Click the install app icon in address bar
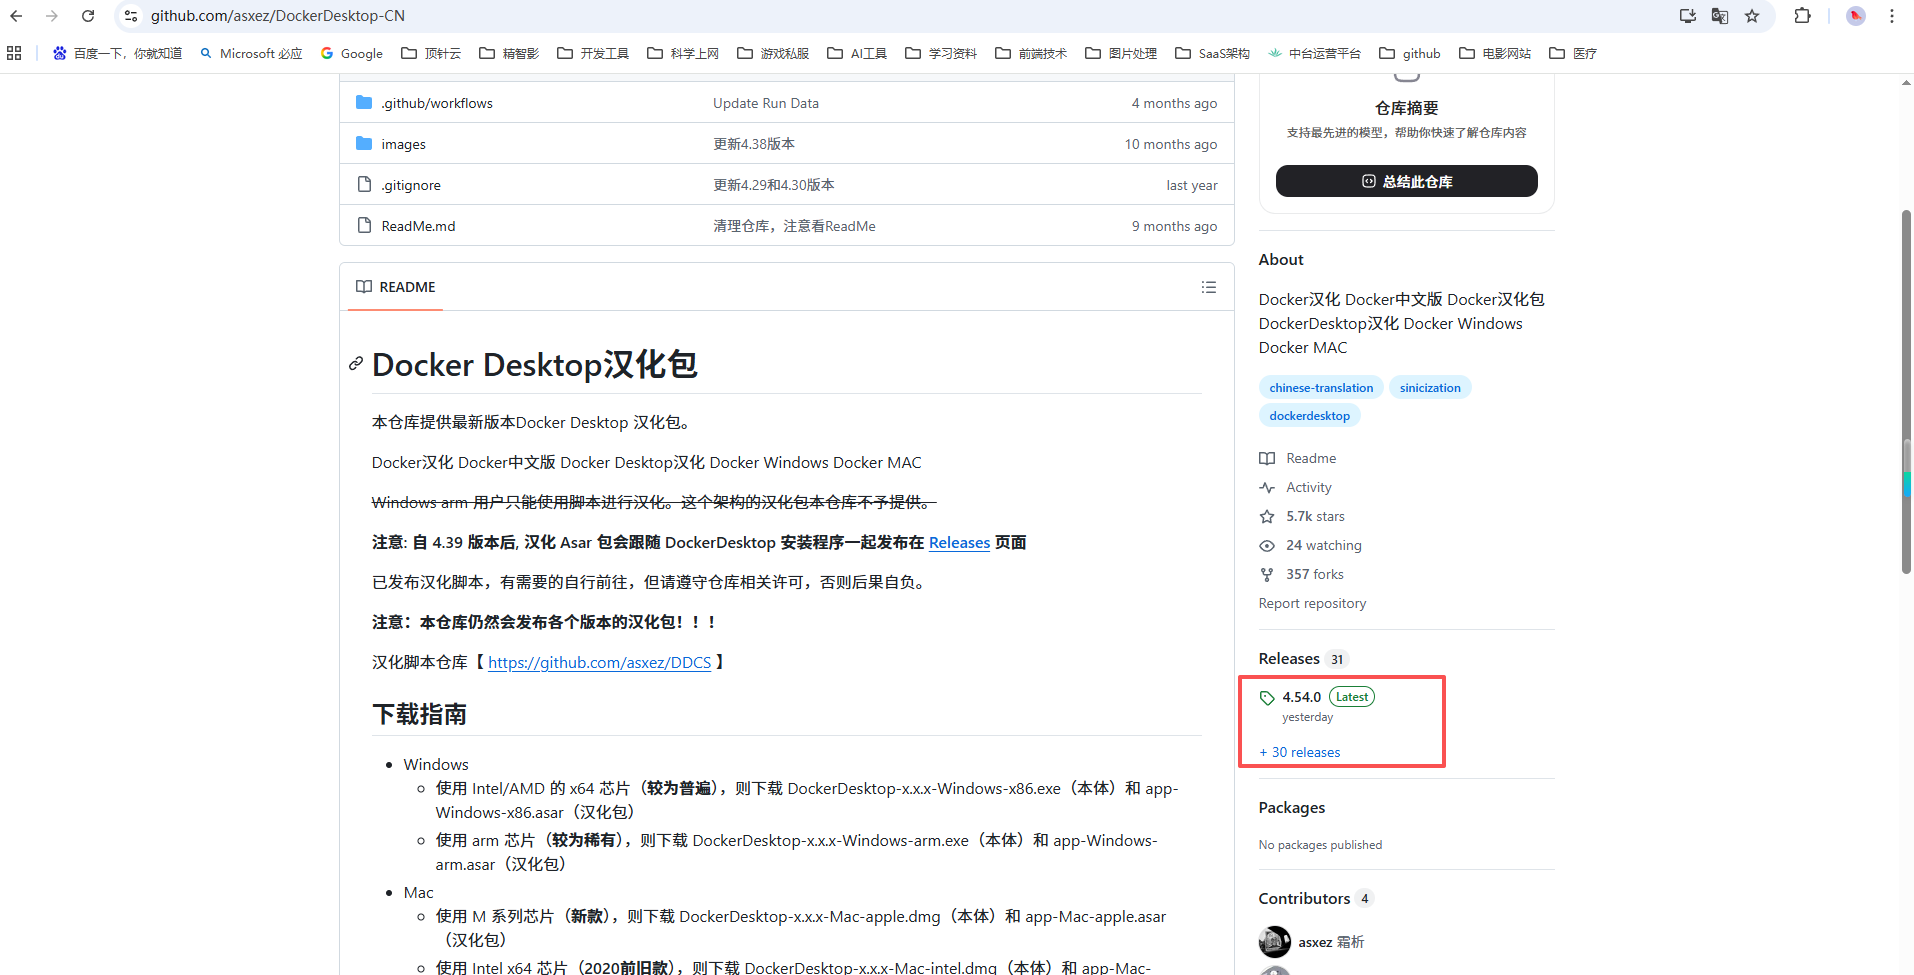The width and height of the screenshot is (1914, 975). click(x=1688, y=16)
